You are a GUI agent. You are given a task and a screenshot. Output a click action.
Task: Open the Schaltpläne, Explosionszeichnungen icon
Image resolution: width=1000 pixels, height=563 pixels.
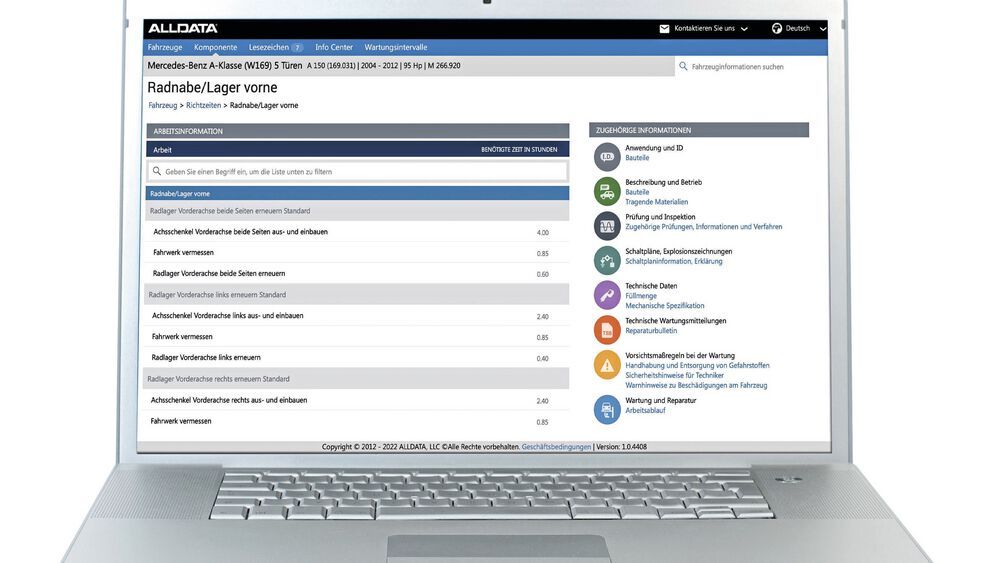(x=607, y=260)
